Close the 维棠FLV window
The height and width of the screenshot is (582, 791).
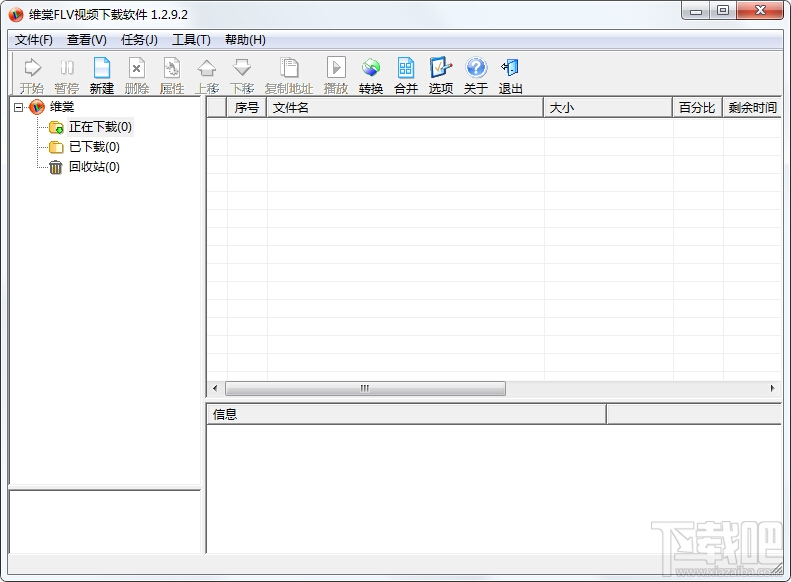tap(760, 11)
